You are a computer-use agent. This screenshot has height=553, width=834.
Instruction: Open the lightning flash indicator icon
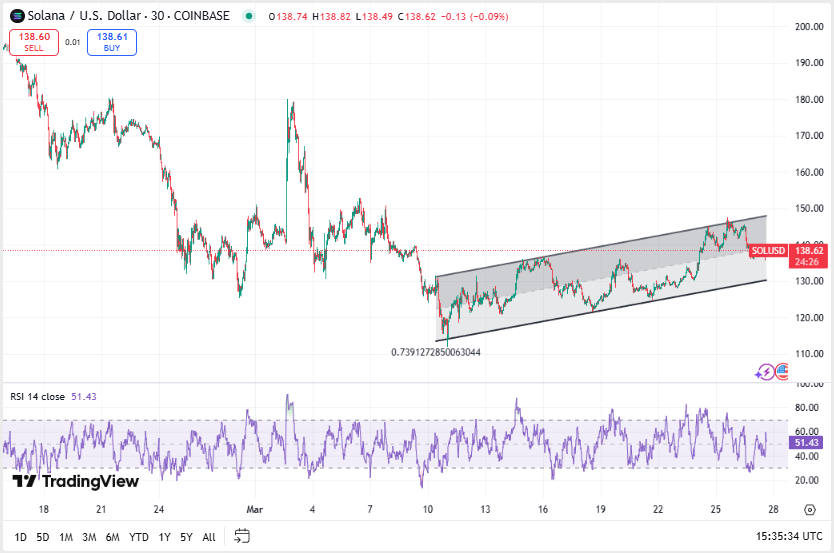point(766,372)
